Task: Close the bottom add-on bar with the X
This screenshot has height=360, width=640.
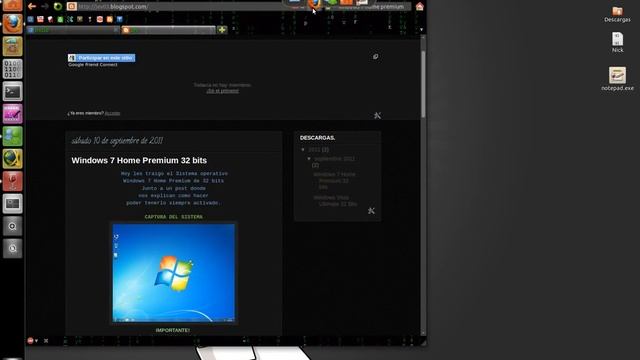Action: click(46, 341)
